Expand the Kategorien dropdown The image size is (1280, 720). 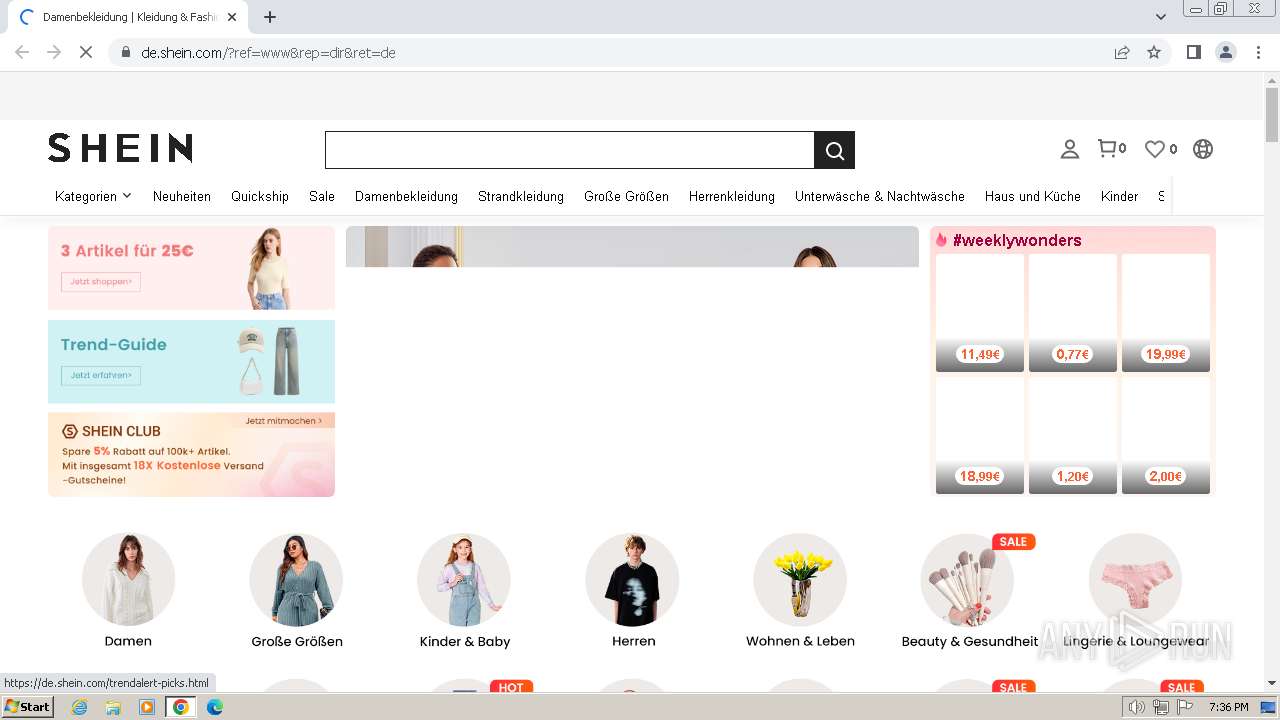pyautogui.click(x=93, y=196)
